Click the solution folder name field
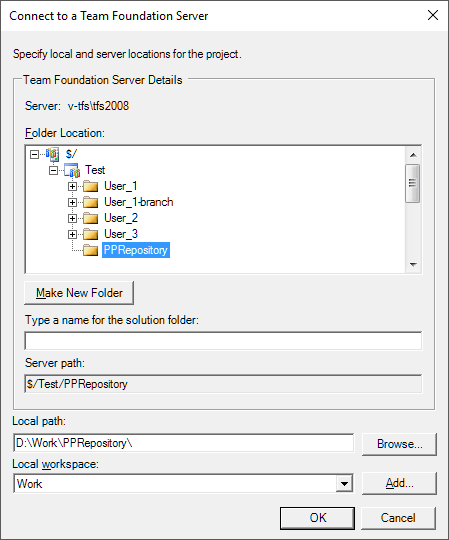Viewport: 449px width, 540px height. (x=223, y=341)
